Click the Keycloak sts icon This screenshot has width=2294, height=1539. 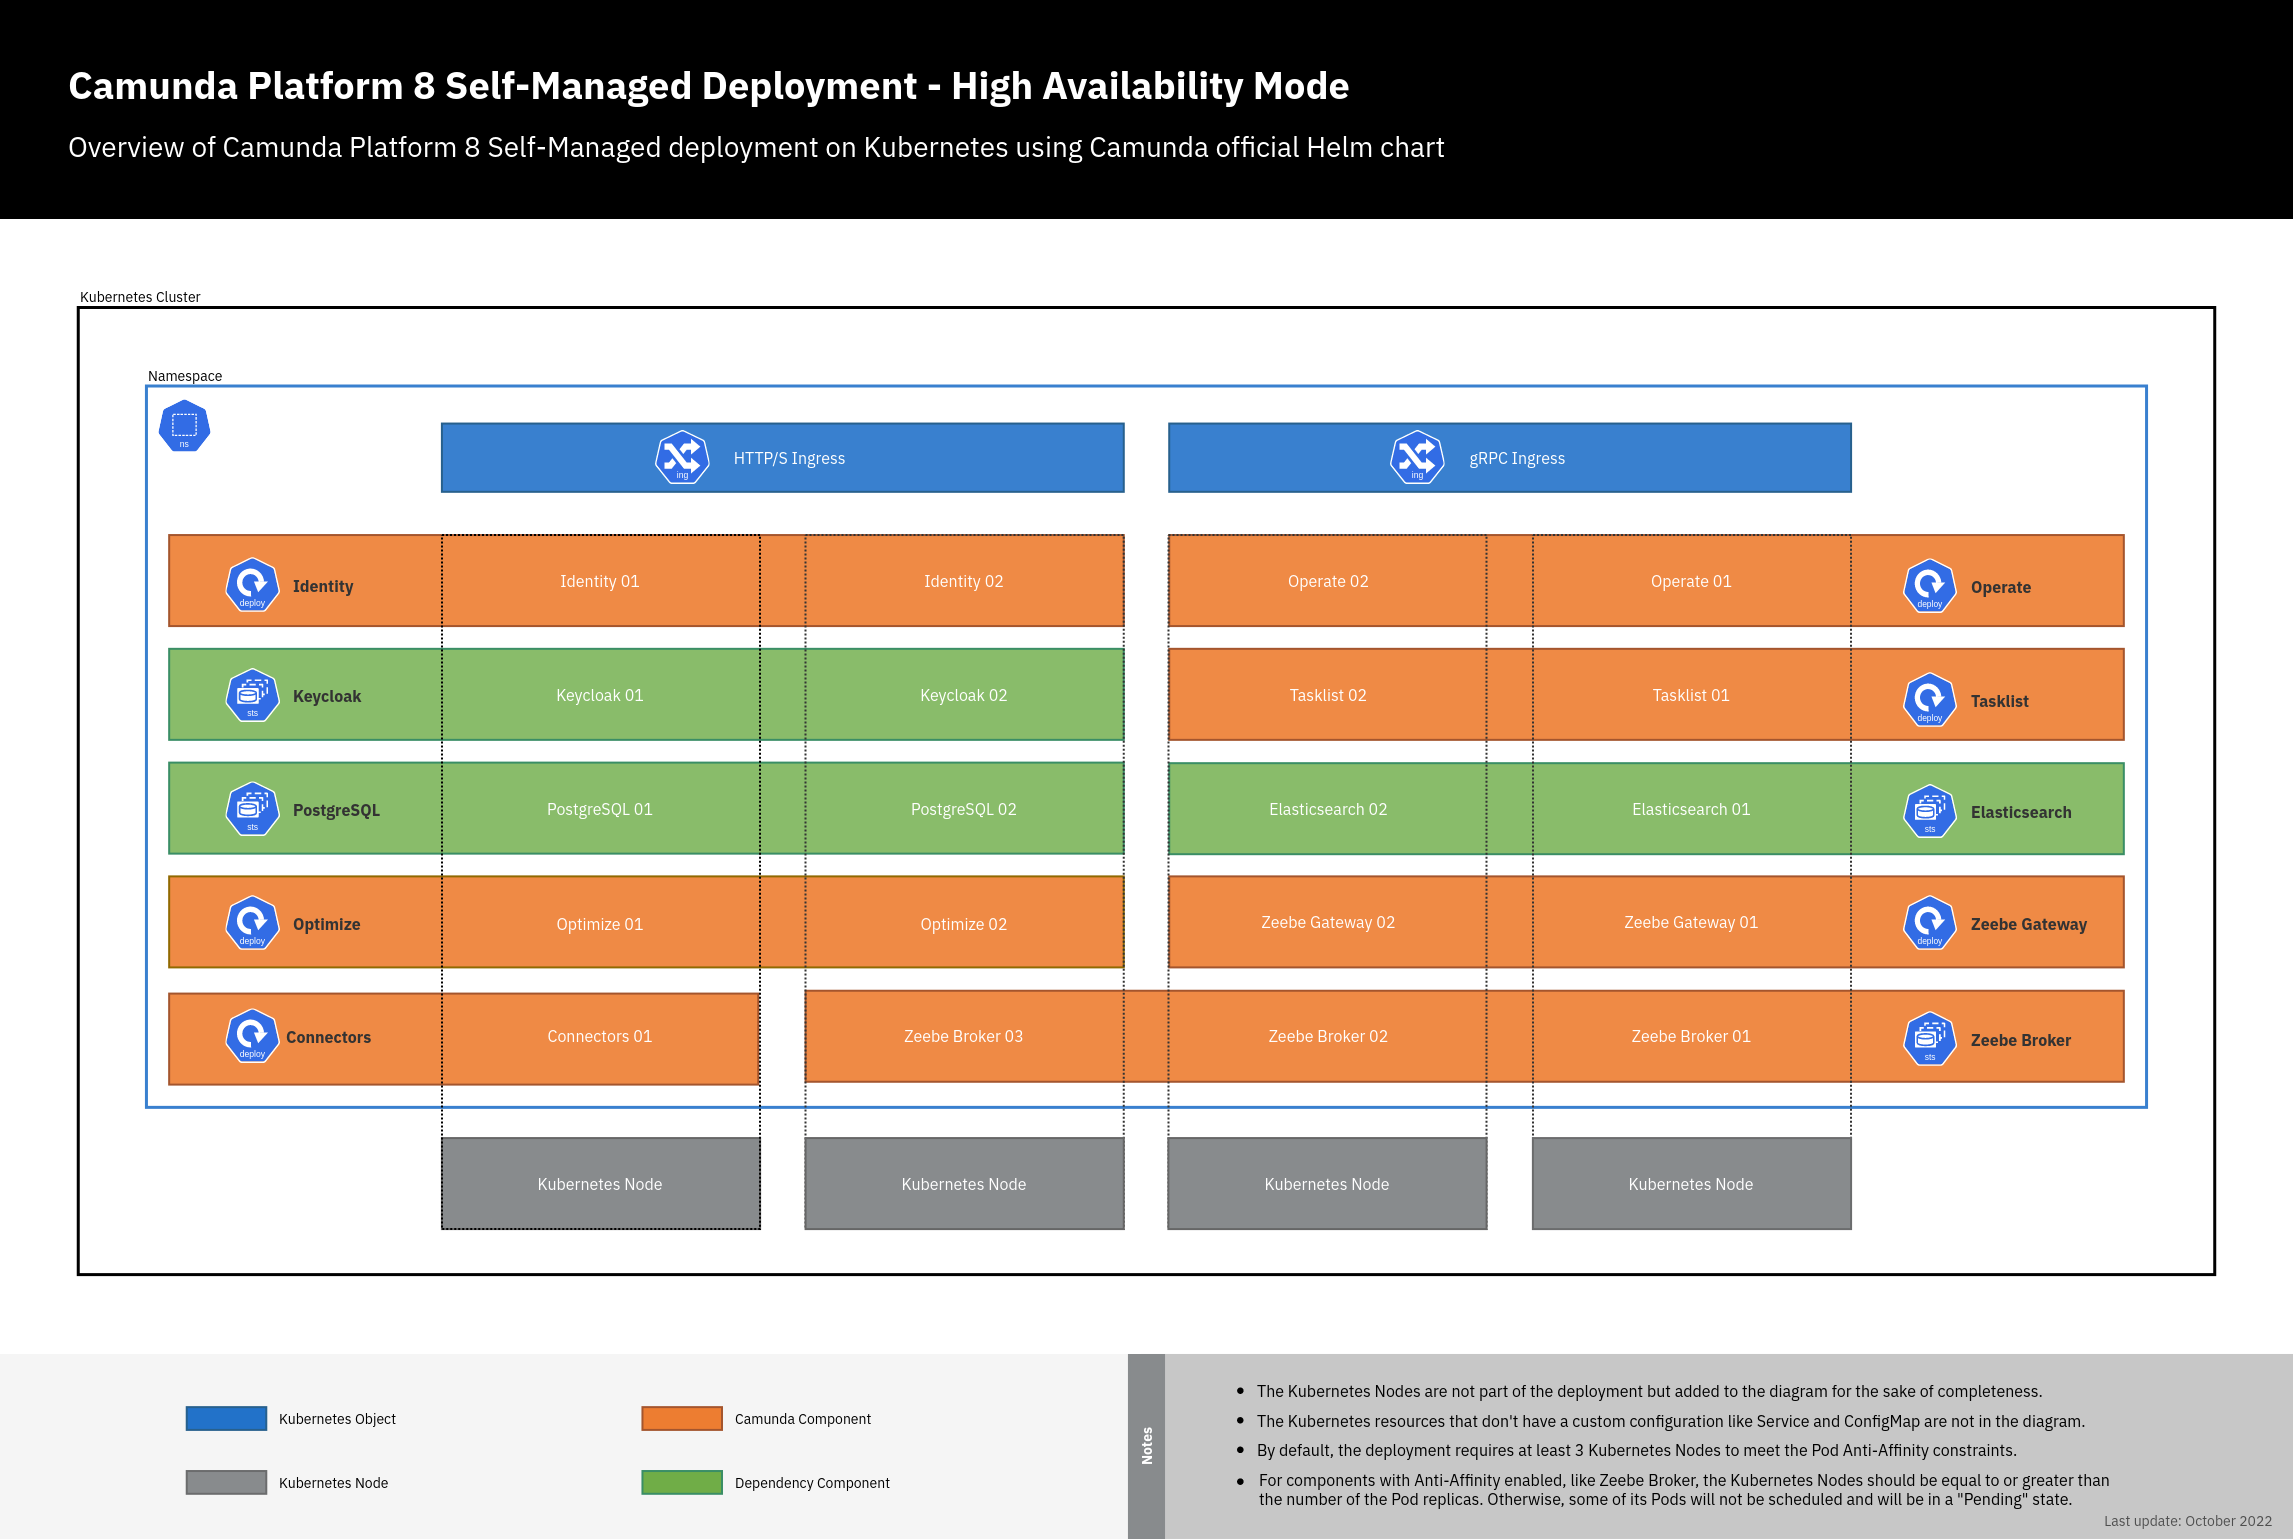[252, 695]
